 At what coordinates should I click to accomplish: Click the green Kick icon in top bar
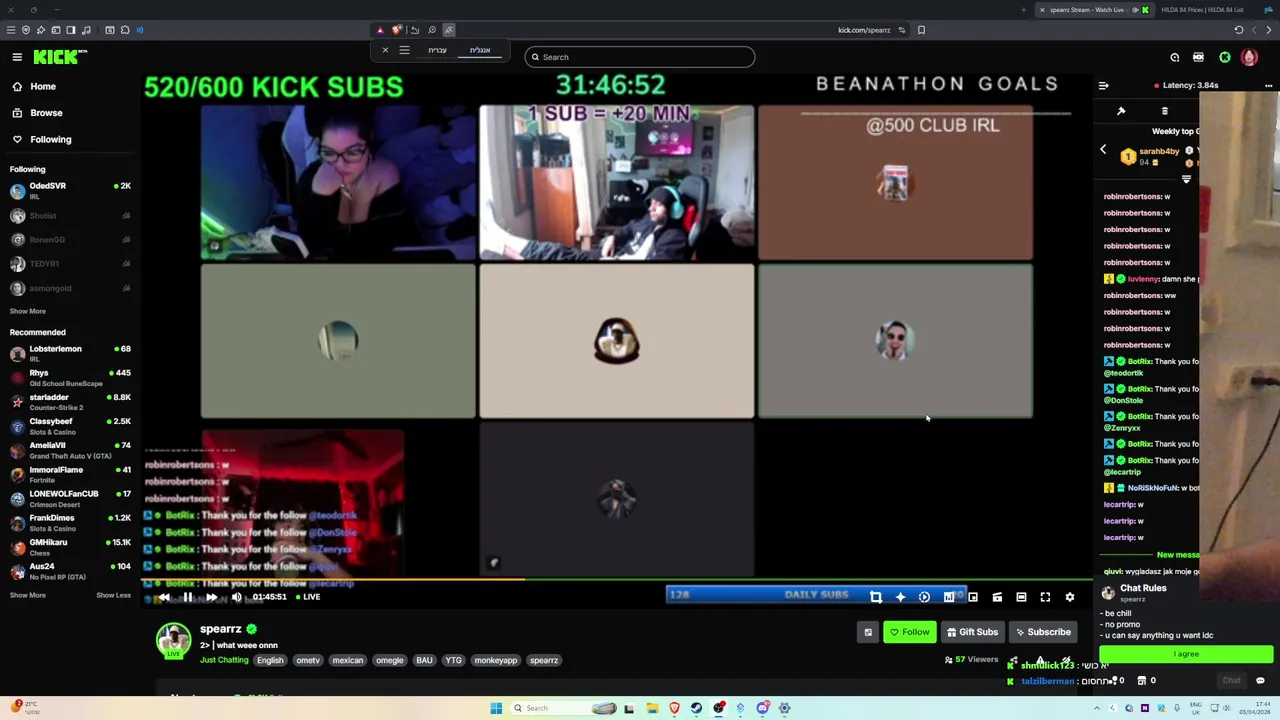coord(1225,57)
